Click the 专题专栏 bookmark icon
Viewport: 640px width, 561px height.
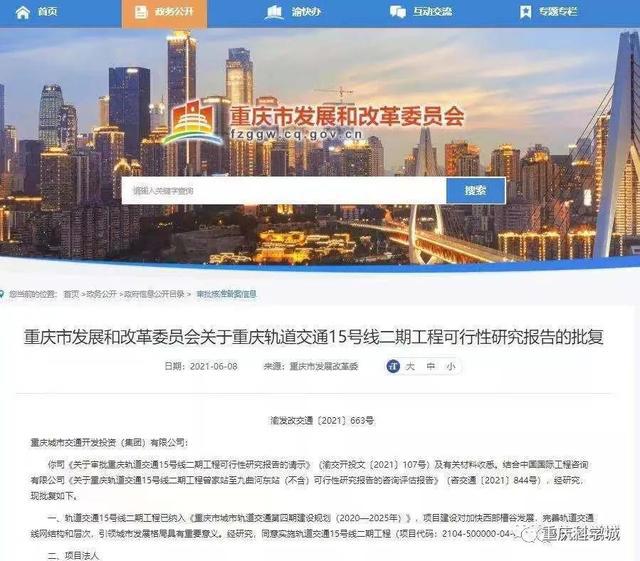click(x=525, y=12)
